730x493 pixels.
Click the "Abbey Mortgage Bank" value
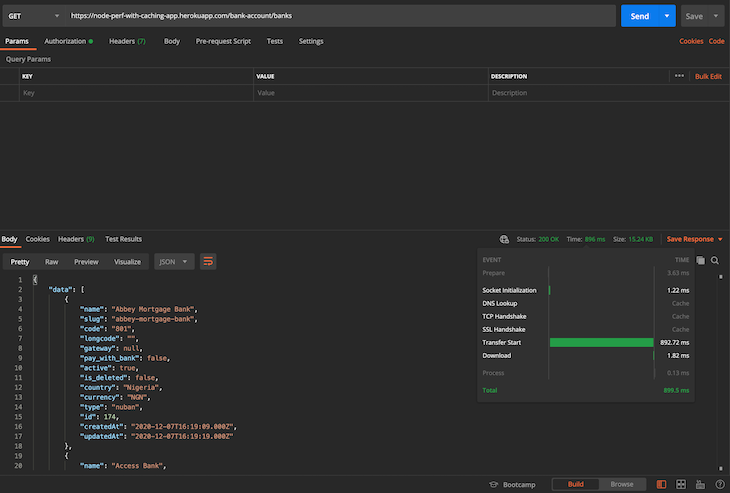click(154, 309)
